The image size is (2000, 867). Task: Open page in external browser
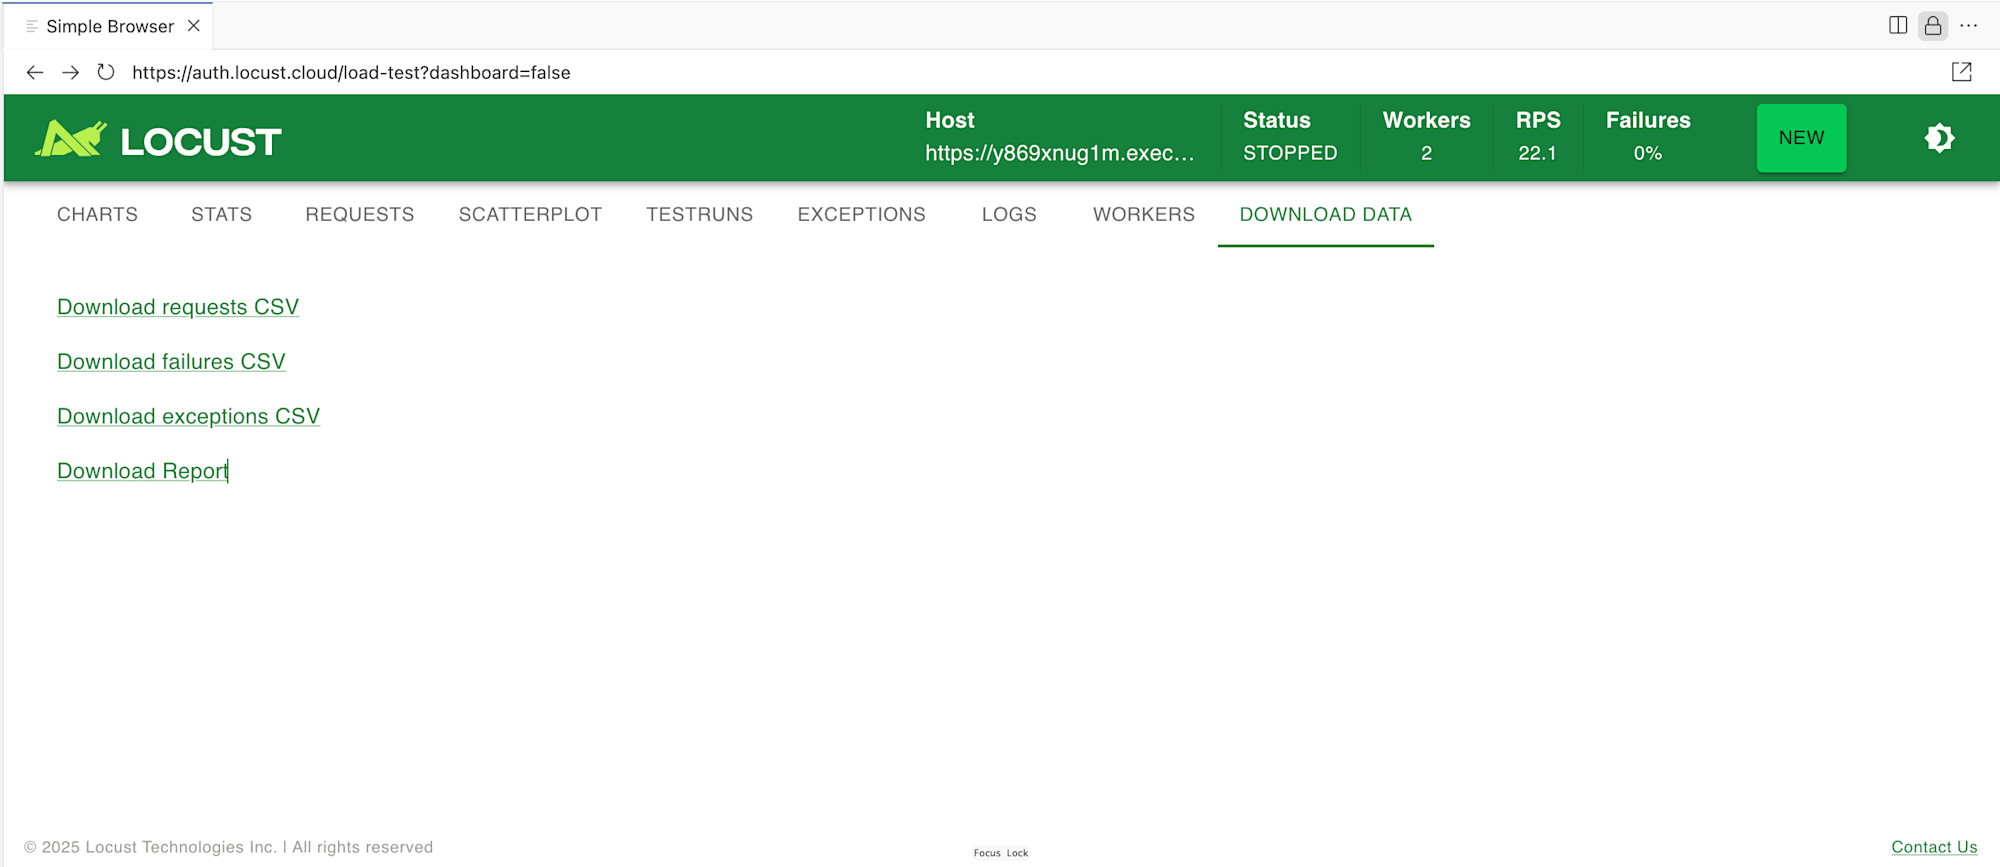coord(1961,72)
